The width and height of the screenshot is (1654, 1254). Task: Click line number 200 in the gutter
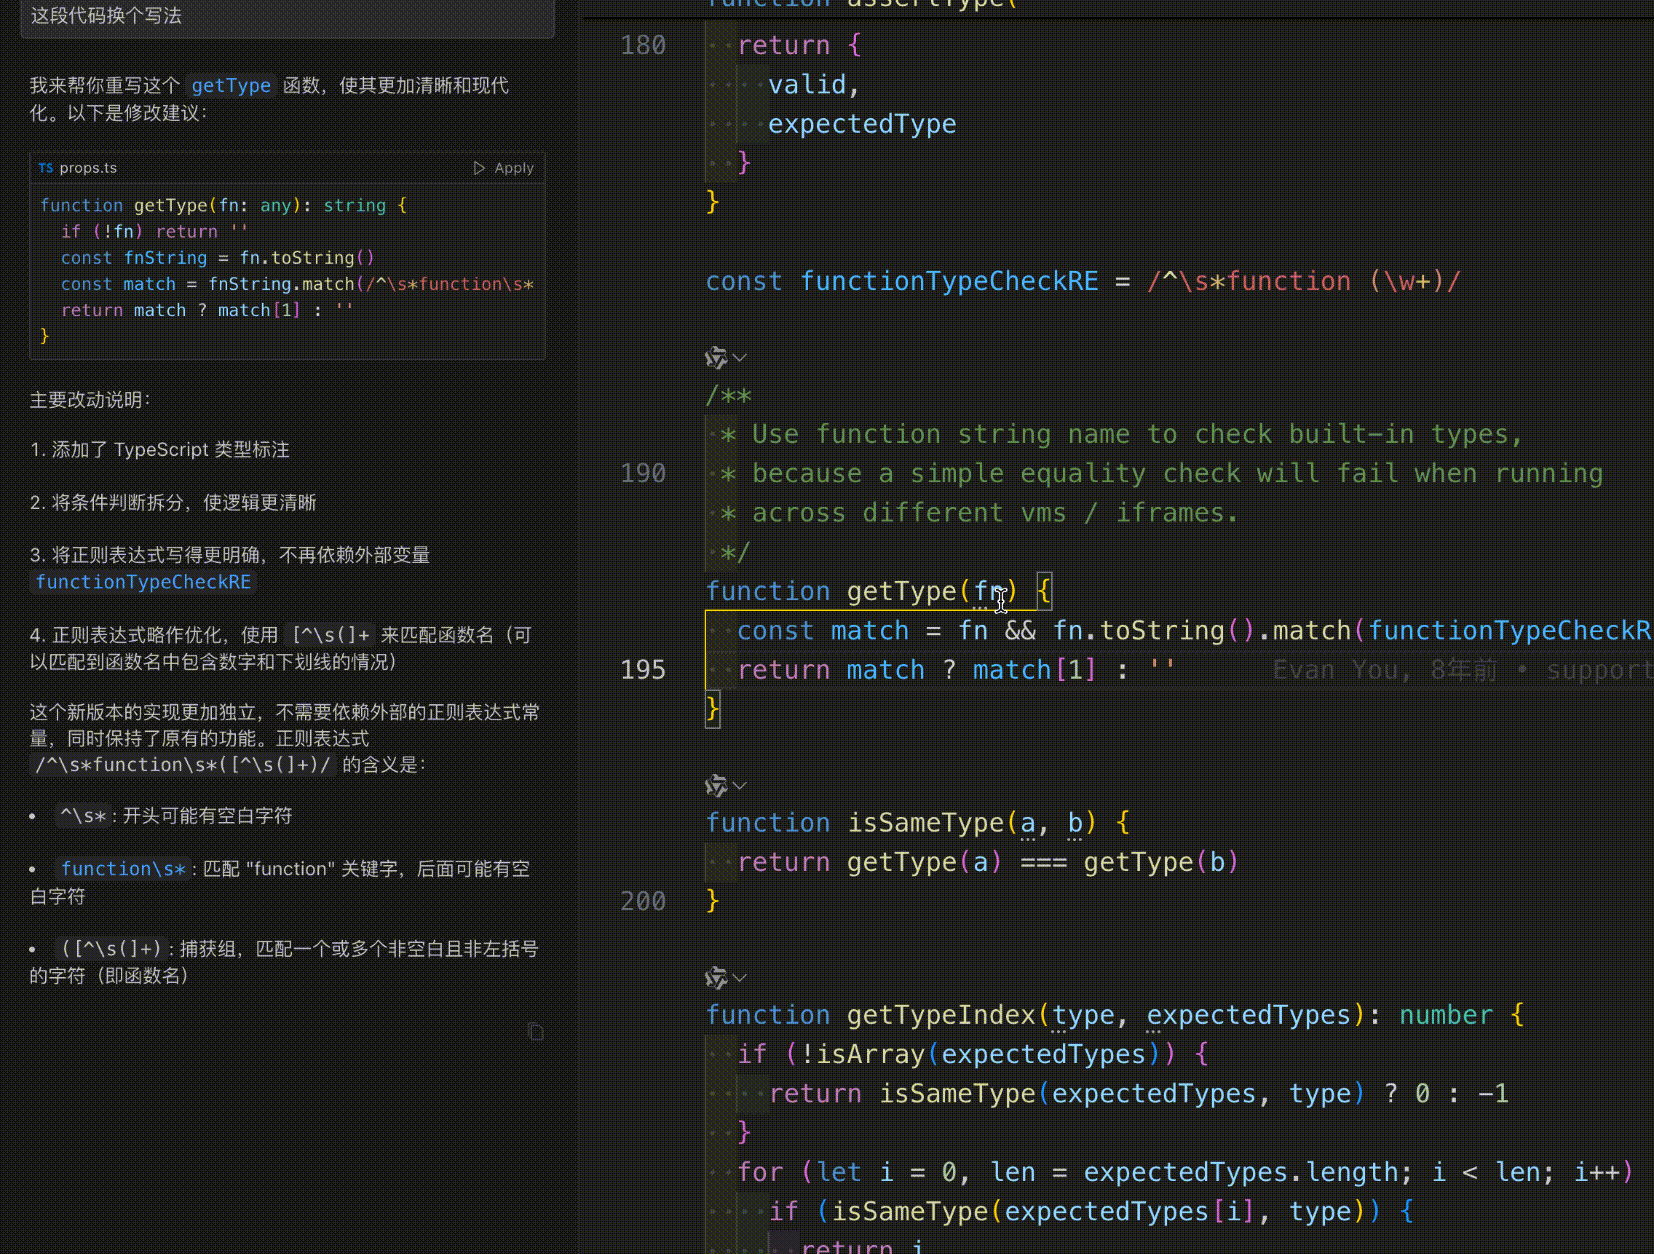642,901
